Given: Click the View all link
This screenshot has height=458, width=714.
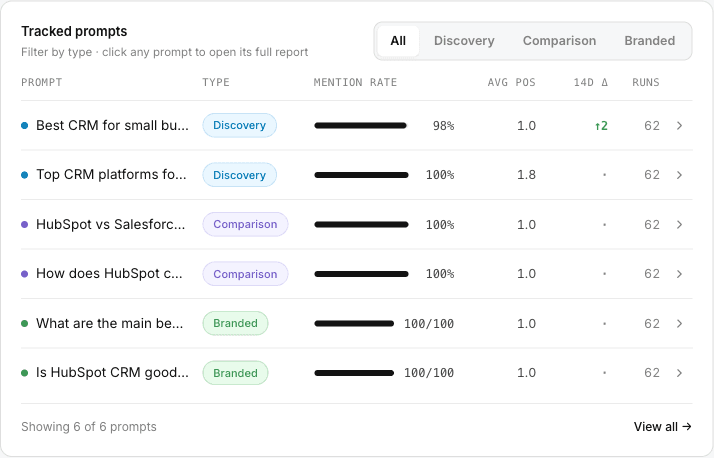Looking at the screenshot, I should [x=663, y=427].
